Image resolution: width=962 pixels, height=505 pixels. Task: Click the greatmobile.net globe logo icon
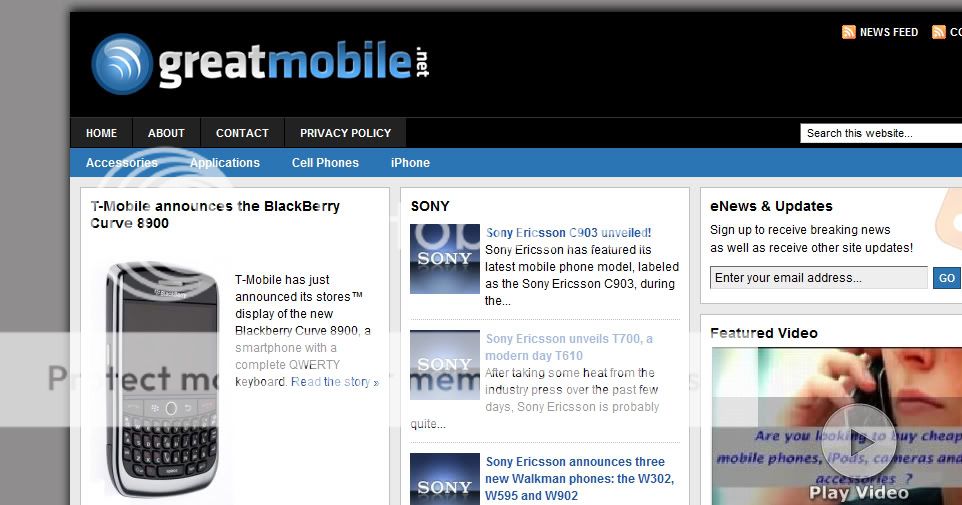click(x=122, y=64)
